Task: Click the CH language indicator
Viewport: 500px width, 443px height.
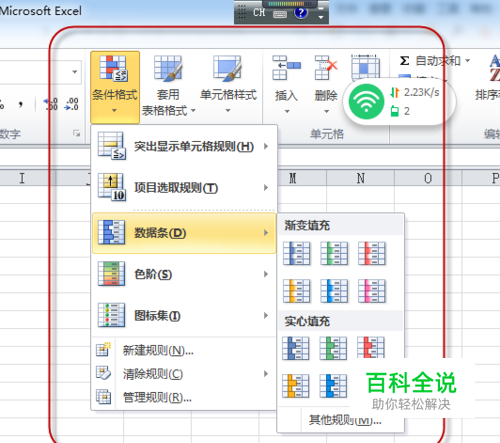Action: pos(259,13)
